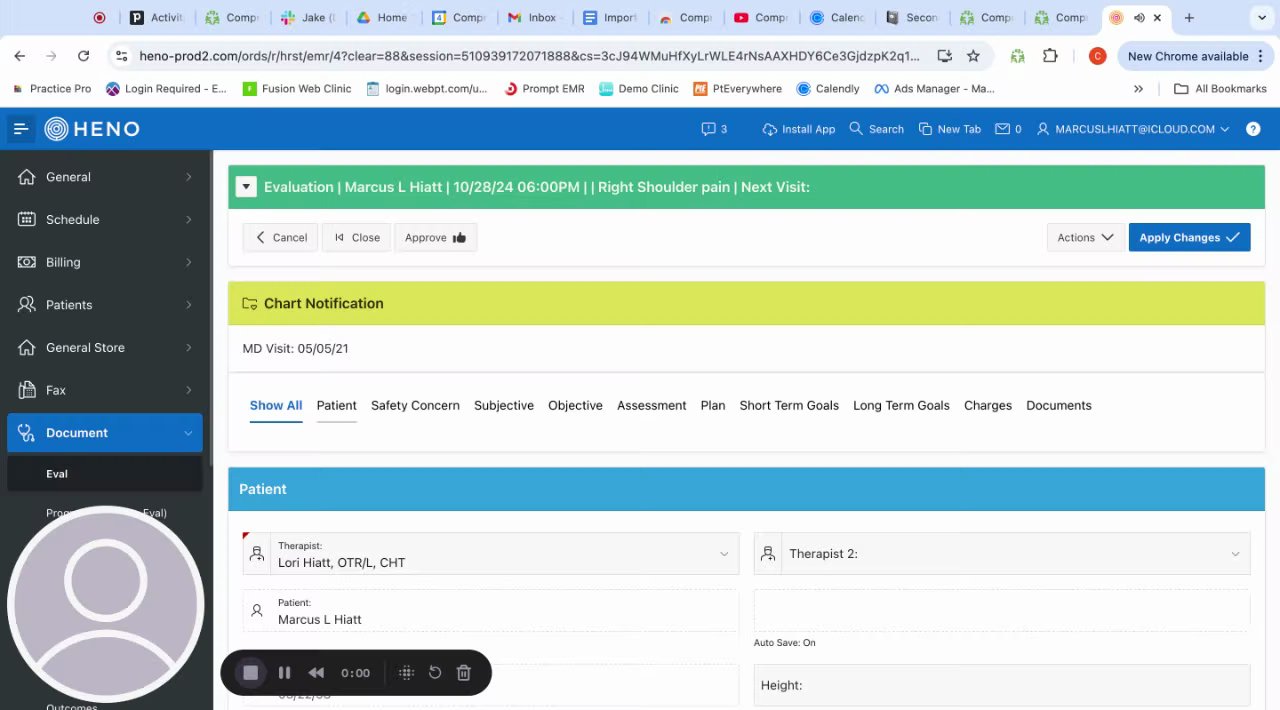Delete the recording with trash icon
The image size is (1280, 710).
tap(464, 673)
